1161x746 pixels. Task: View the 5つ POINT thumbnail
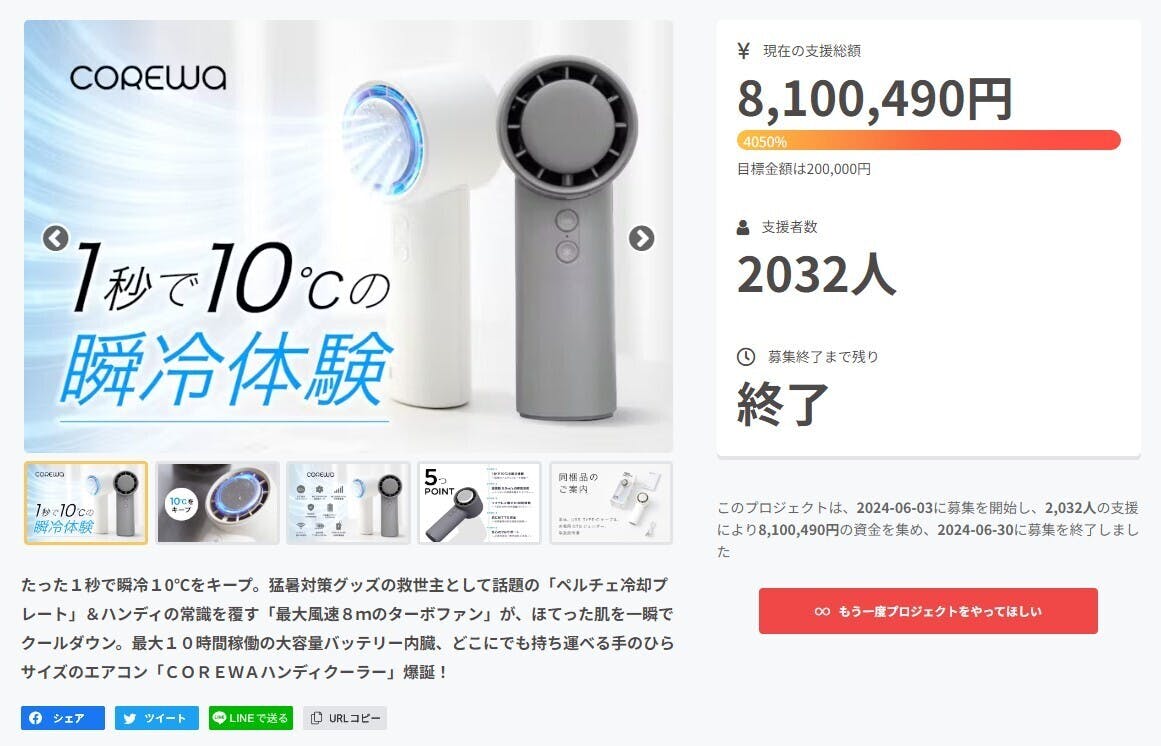click(480, 503)
